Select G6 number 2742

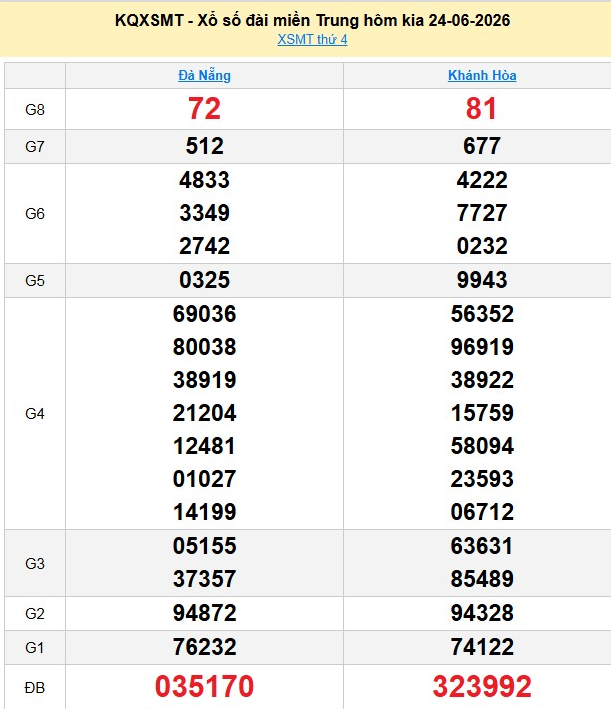[204, 246]
